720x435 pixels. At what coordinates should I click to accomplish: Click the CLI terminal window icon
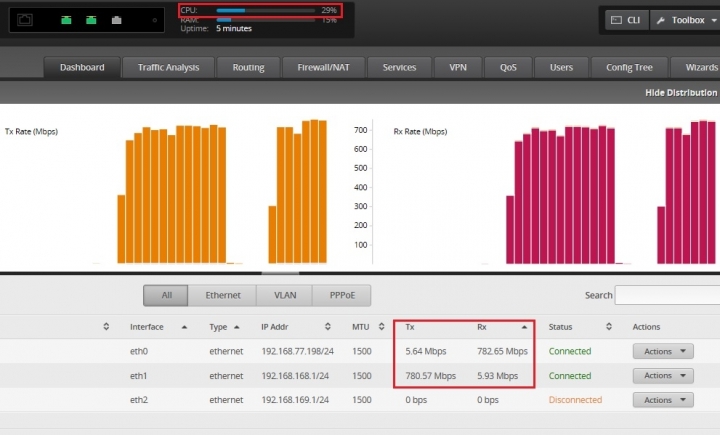[x=616, y=20]
